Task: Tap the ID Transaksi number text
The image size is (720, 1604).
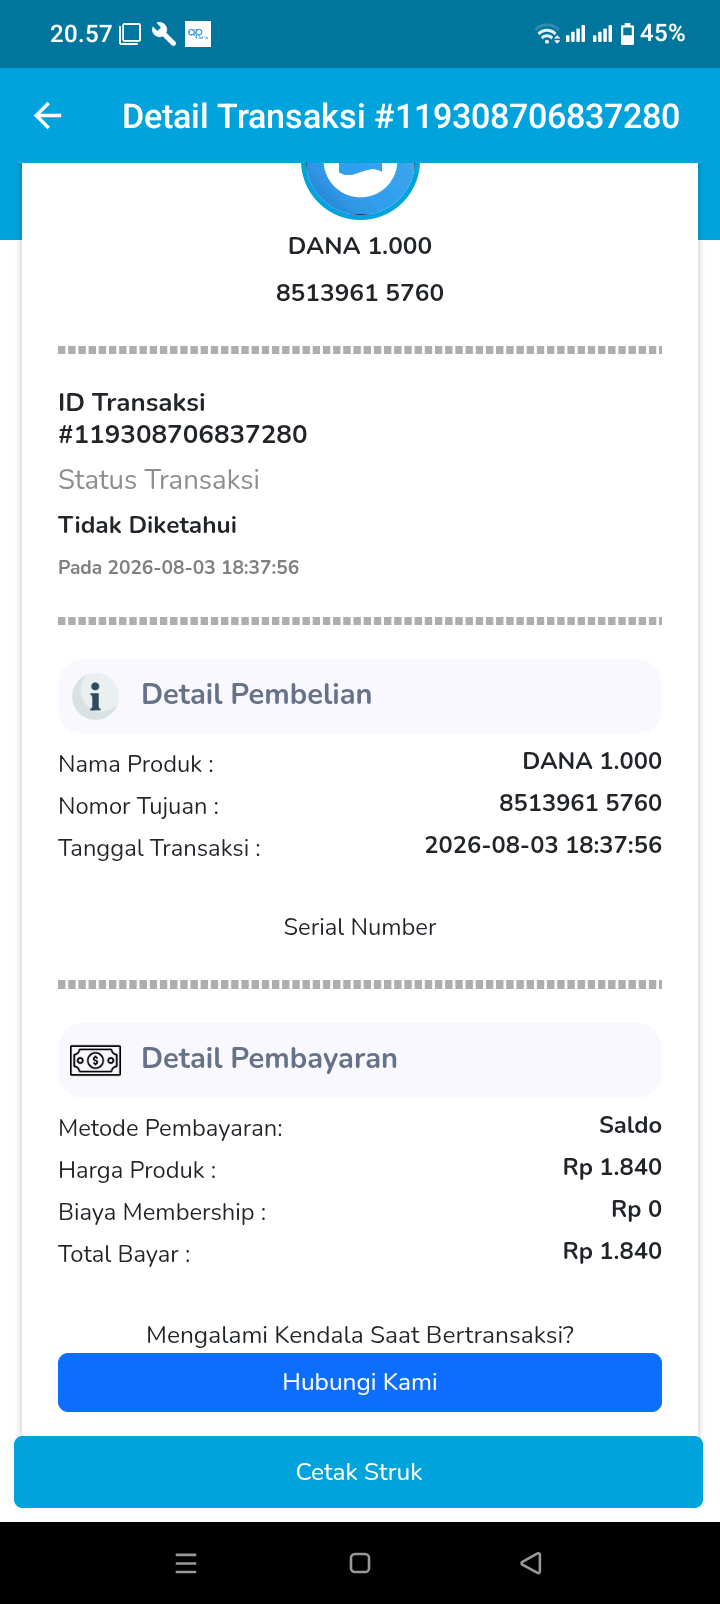Action: (x=183, y=434)
